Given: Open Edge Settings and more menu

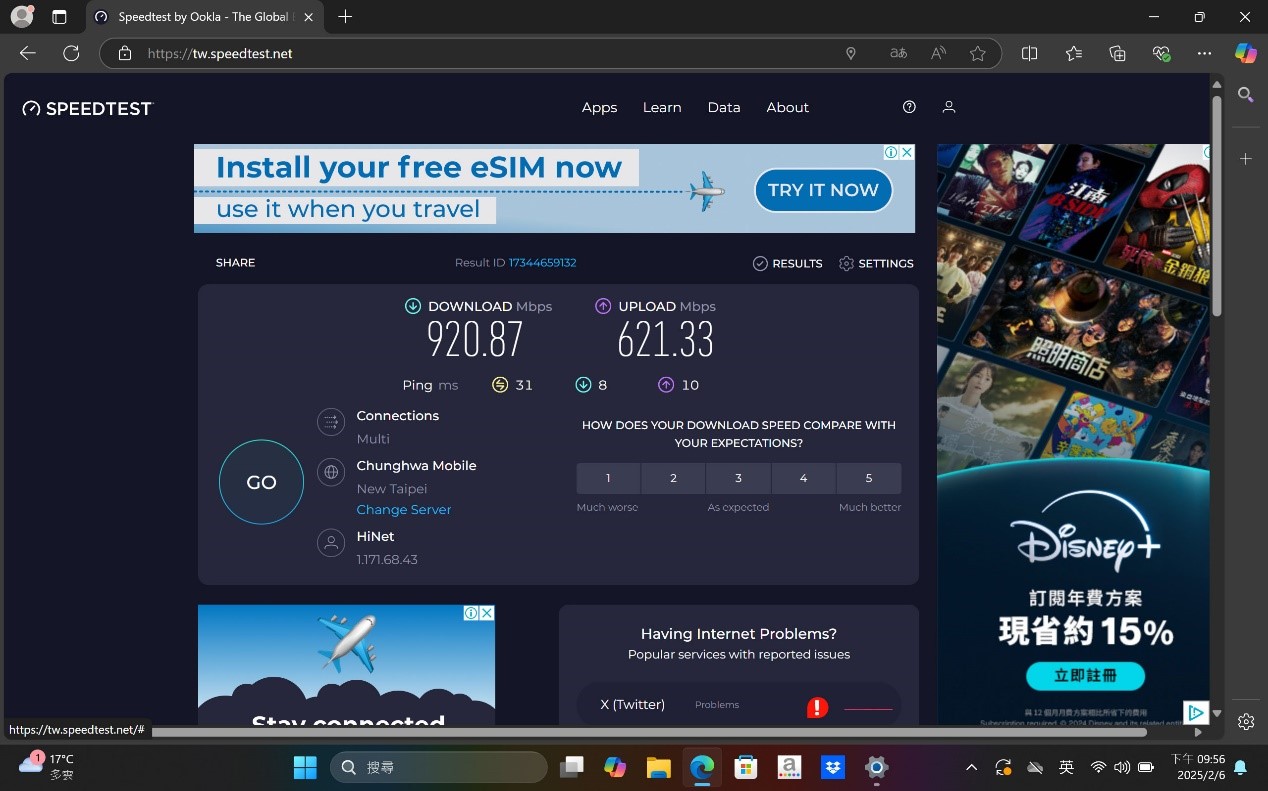Looking at the screenshot, I should click(1204, 54).
